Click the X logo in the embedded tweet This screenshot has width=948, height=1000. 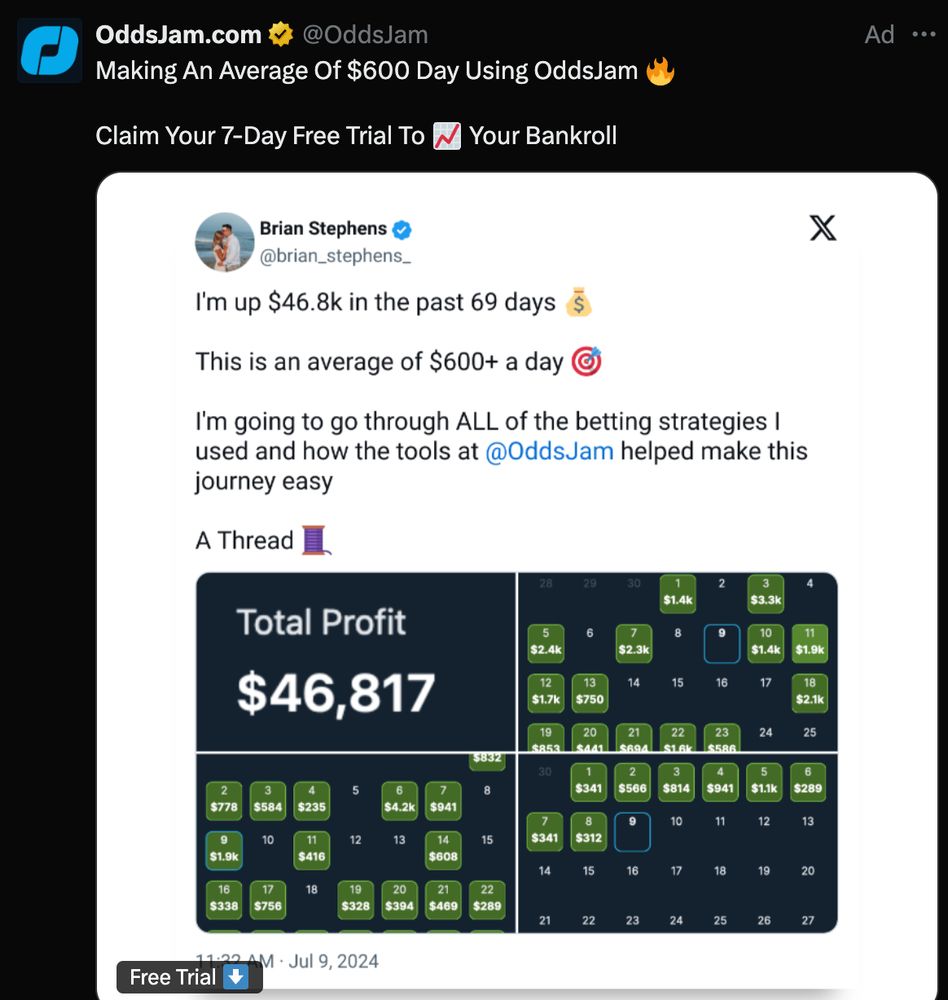click(x=822, y=229)
